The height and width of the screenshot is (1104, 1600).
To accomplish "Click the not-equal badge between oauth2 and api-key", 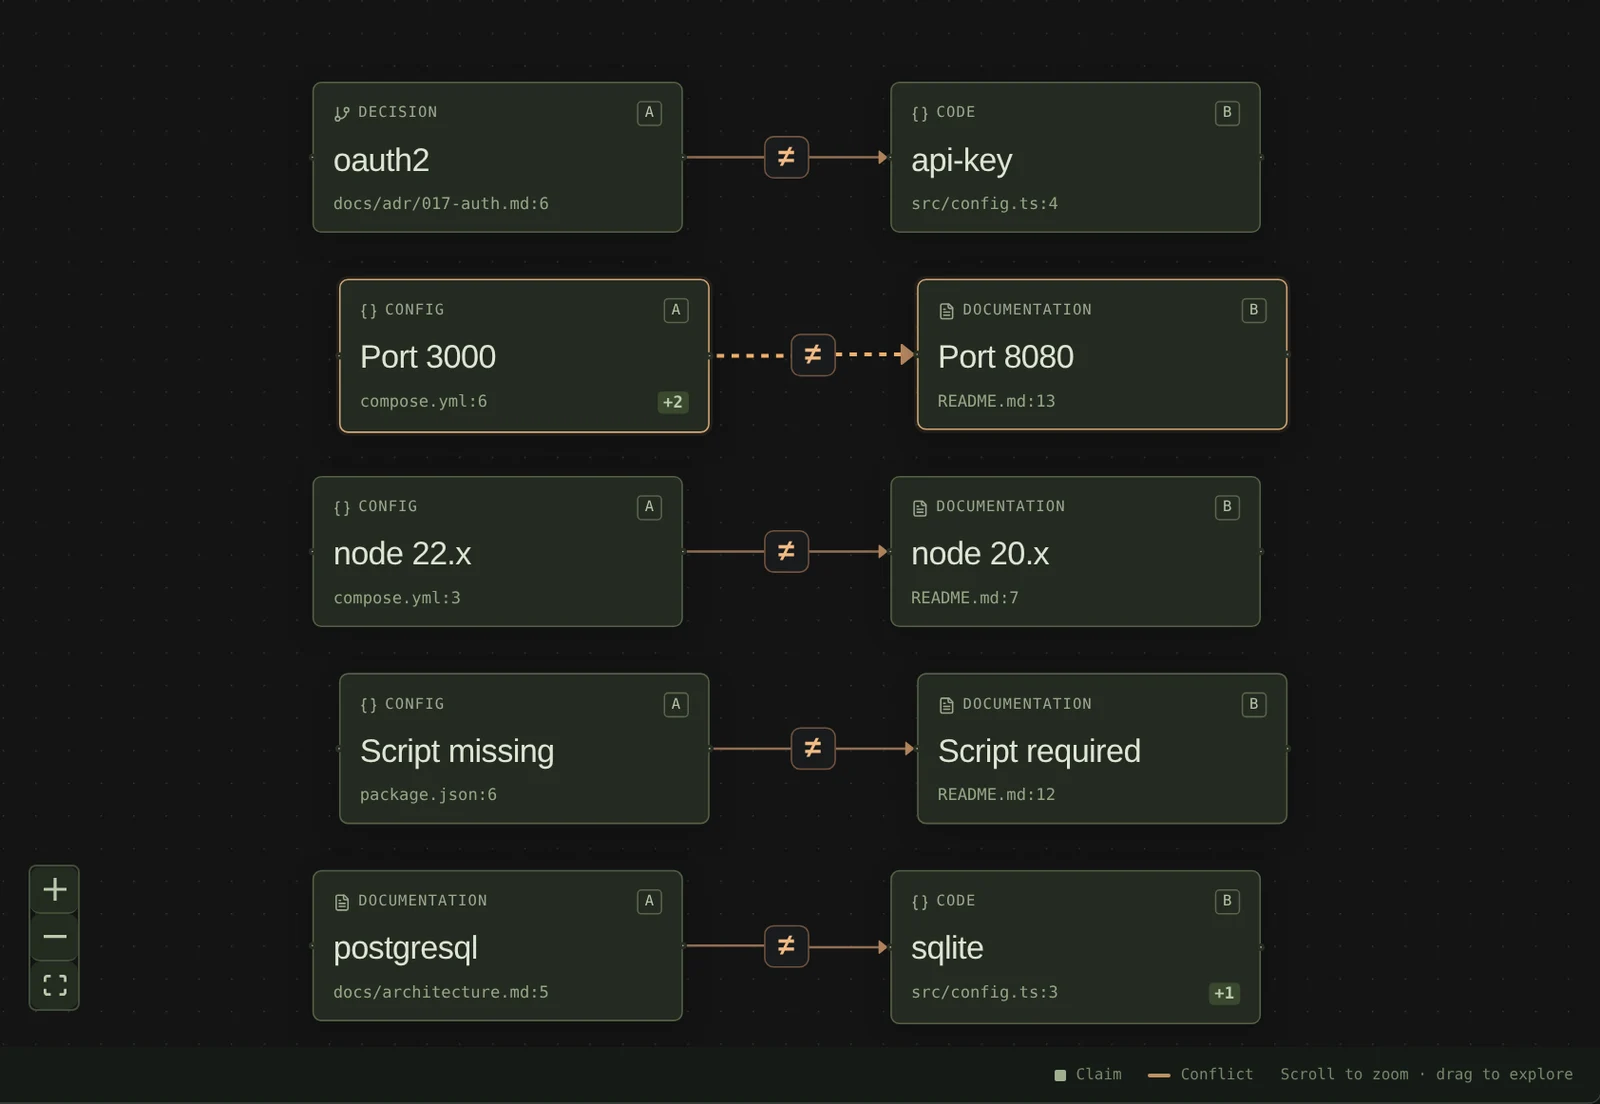I will (786, 157).
